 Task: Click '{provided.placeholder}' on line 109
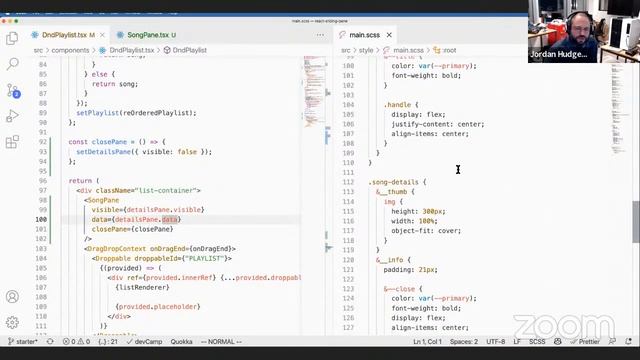[158, 307]
